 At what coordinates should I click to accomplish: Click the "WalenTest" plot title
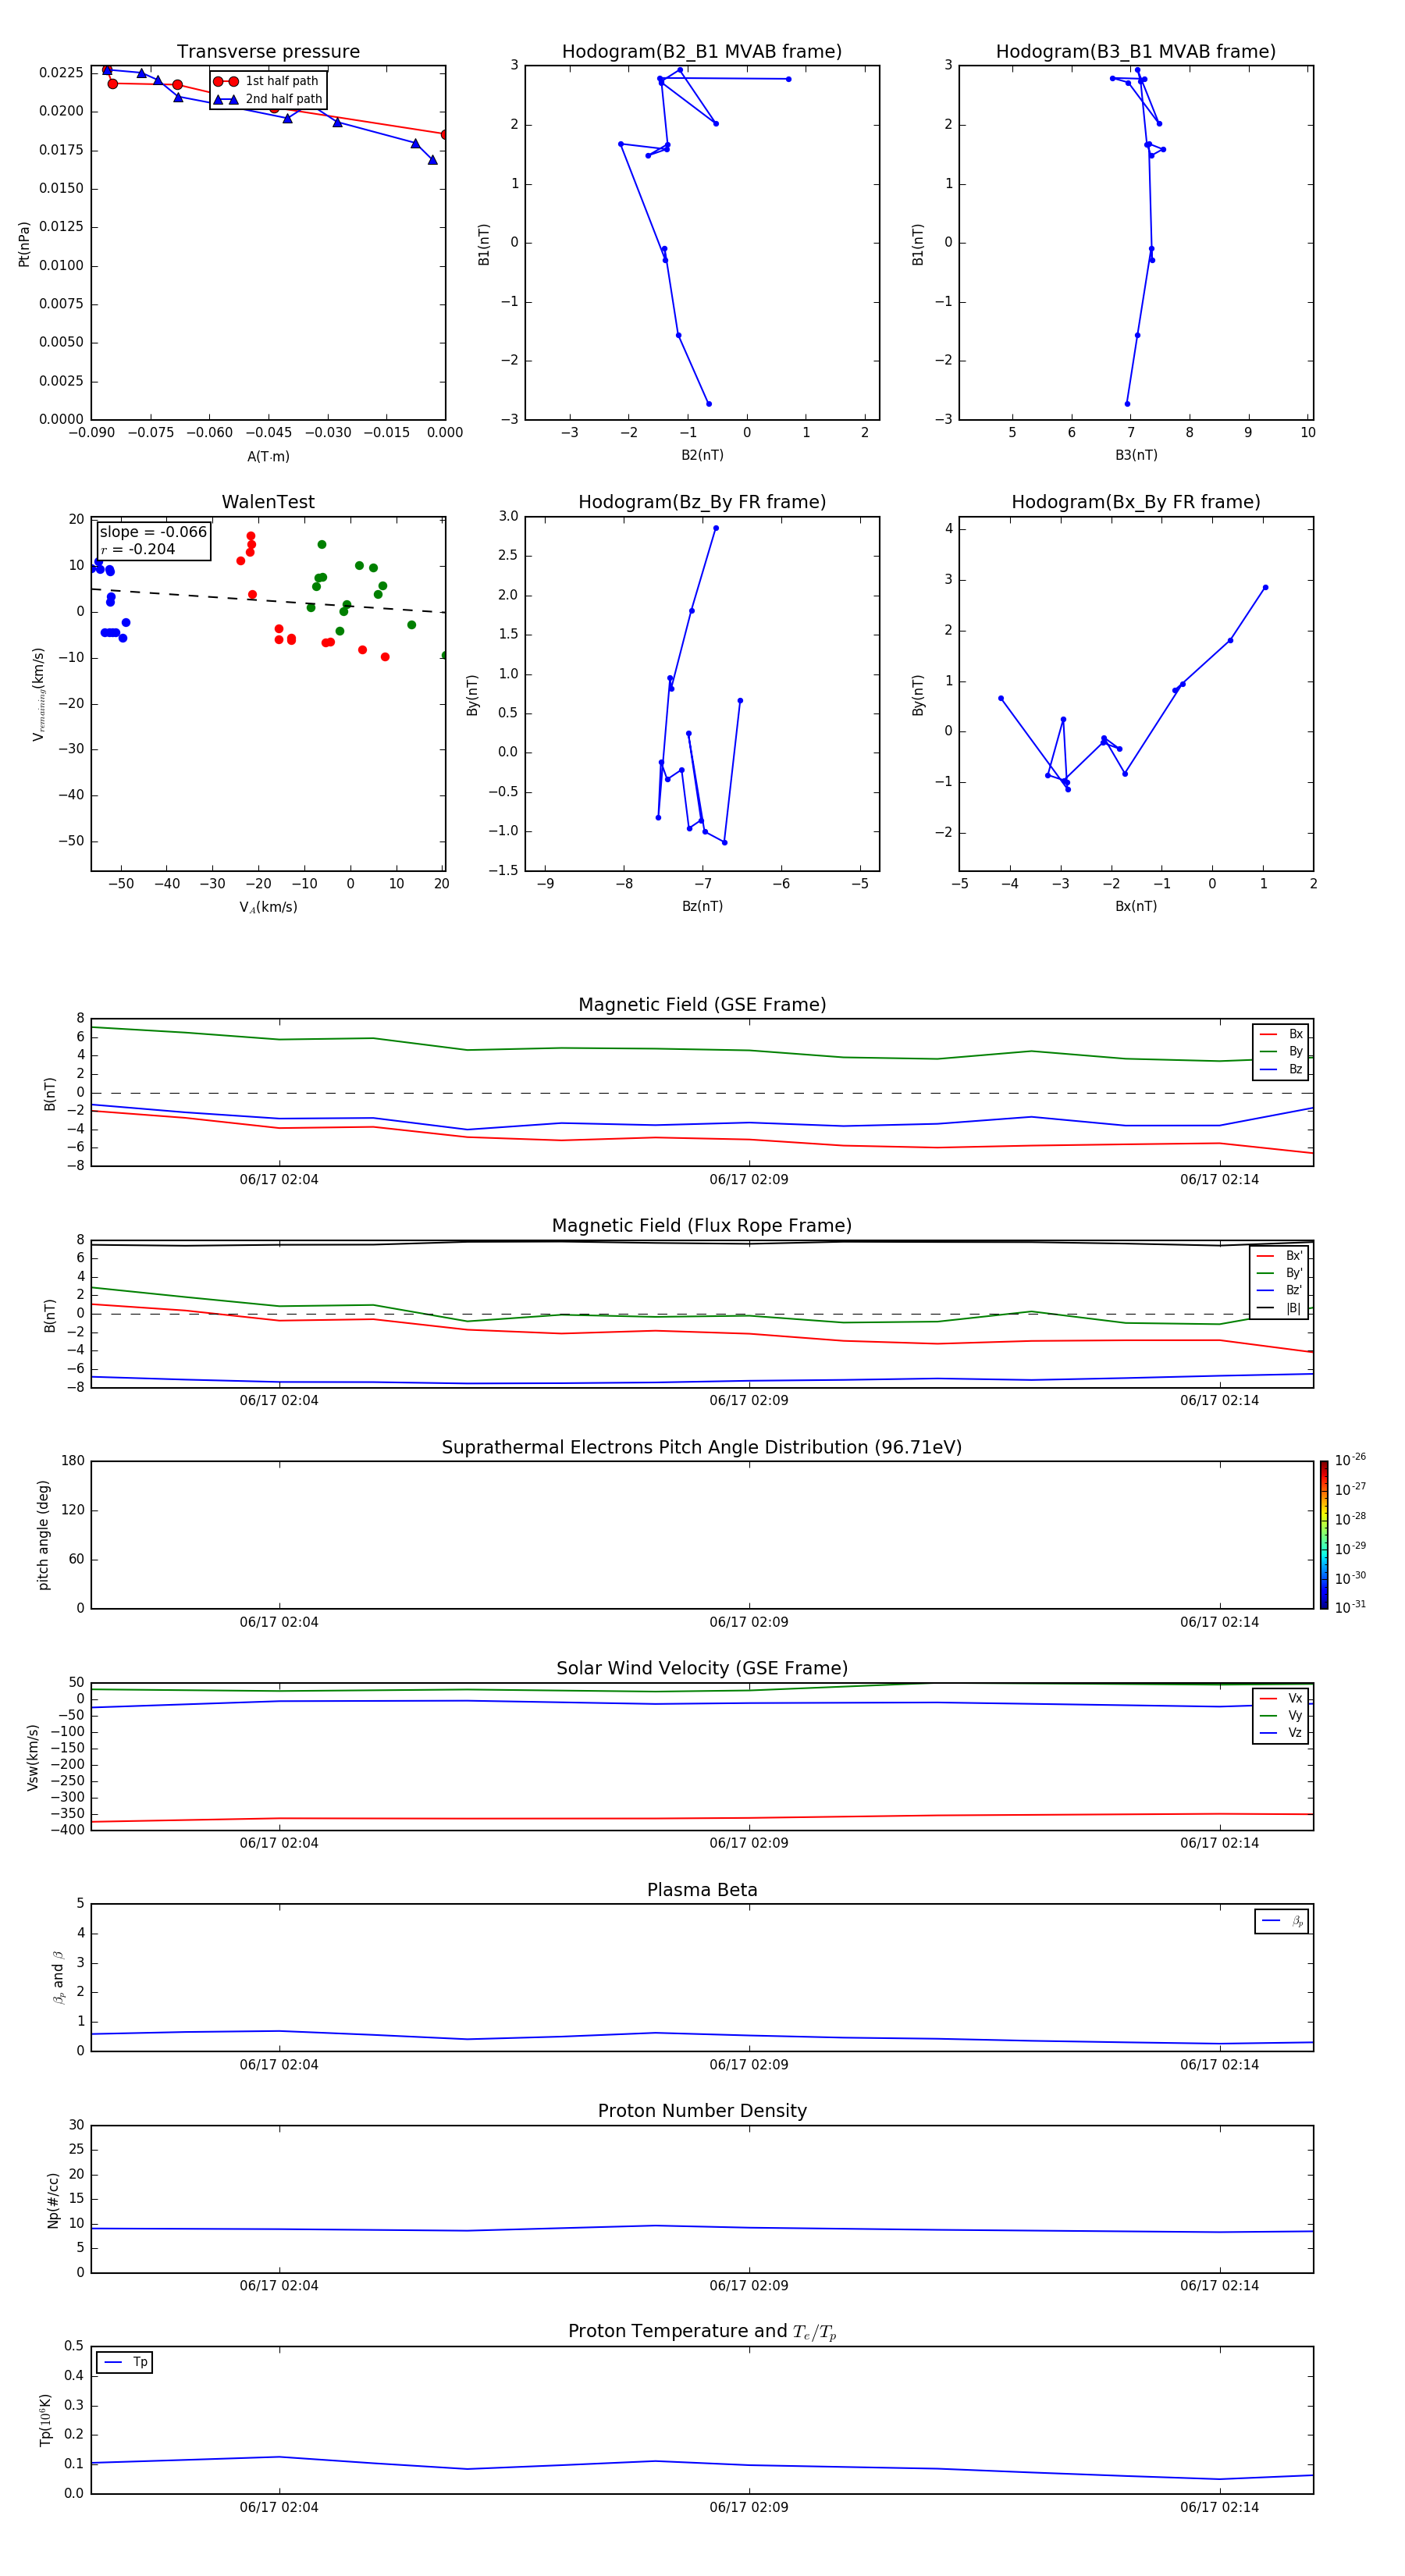[268, 502]
